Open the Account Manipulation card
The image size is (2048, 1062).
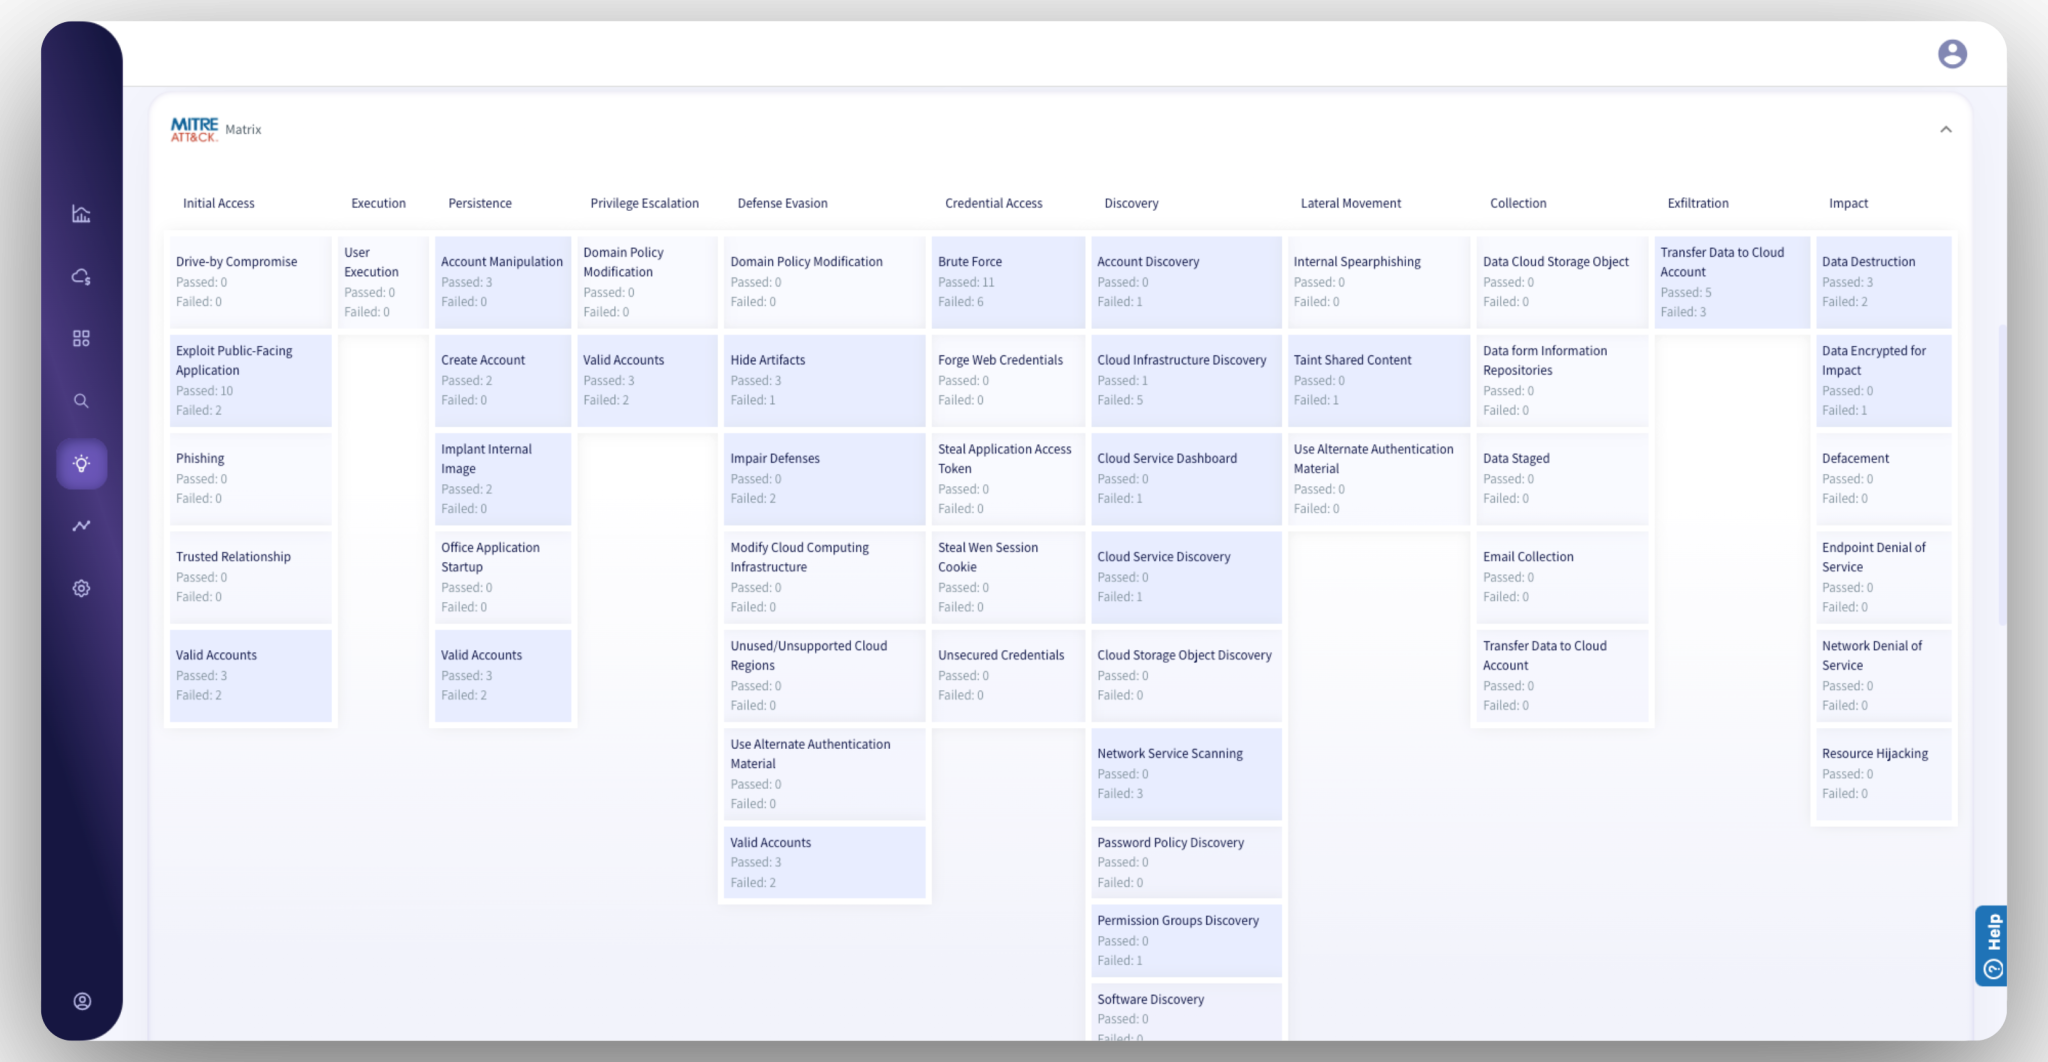(x=503, y=282)
